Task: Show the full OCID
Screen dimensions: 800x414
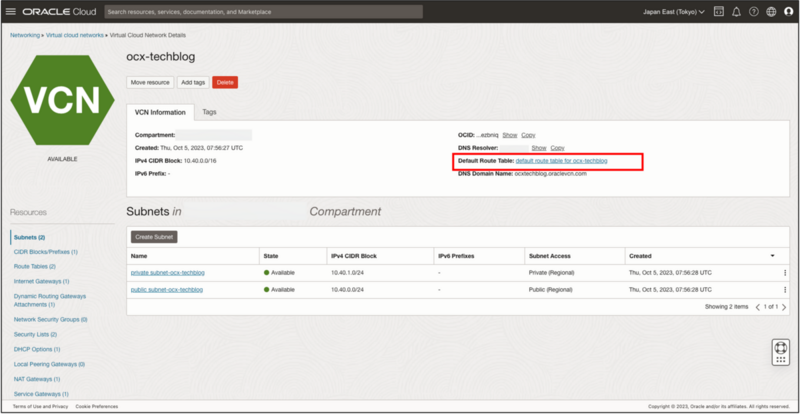Action: [510, 135]
